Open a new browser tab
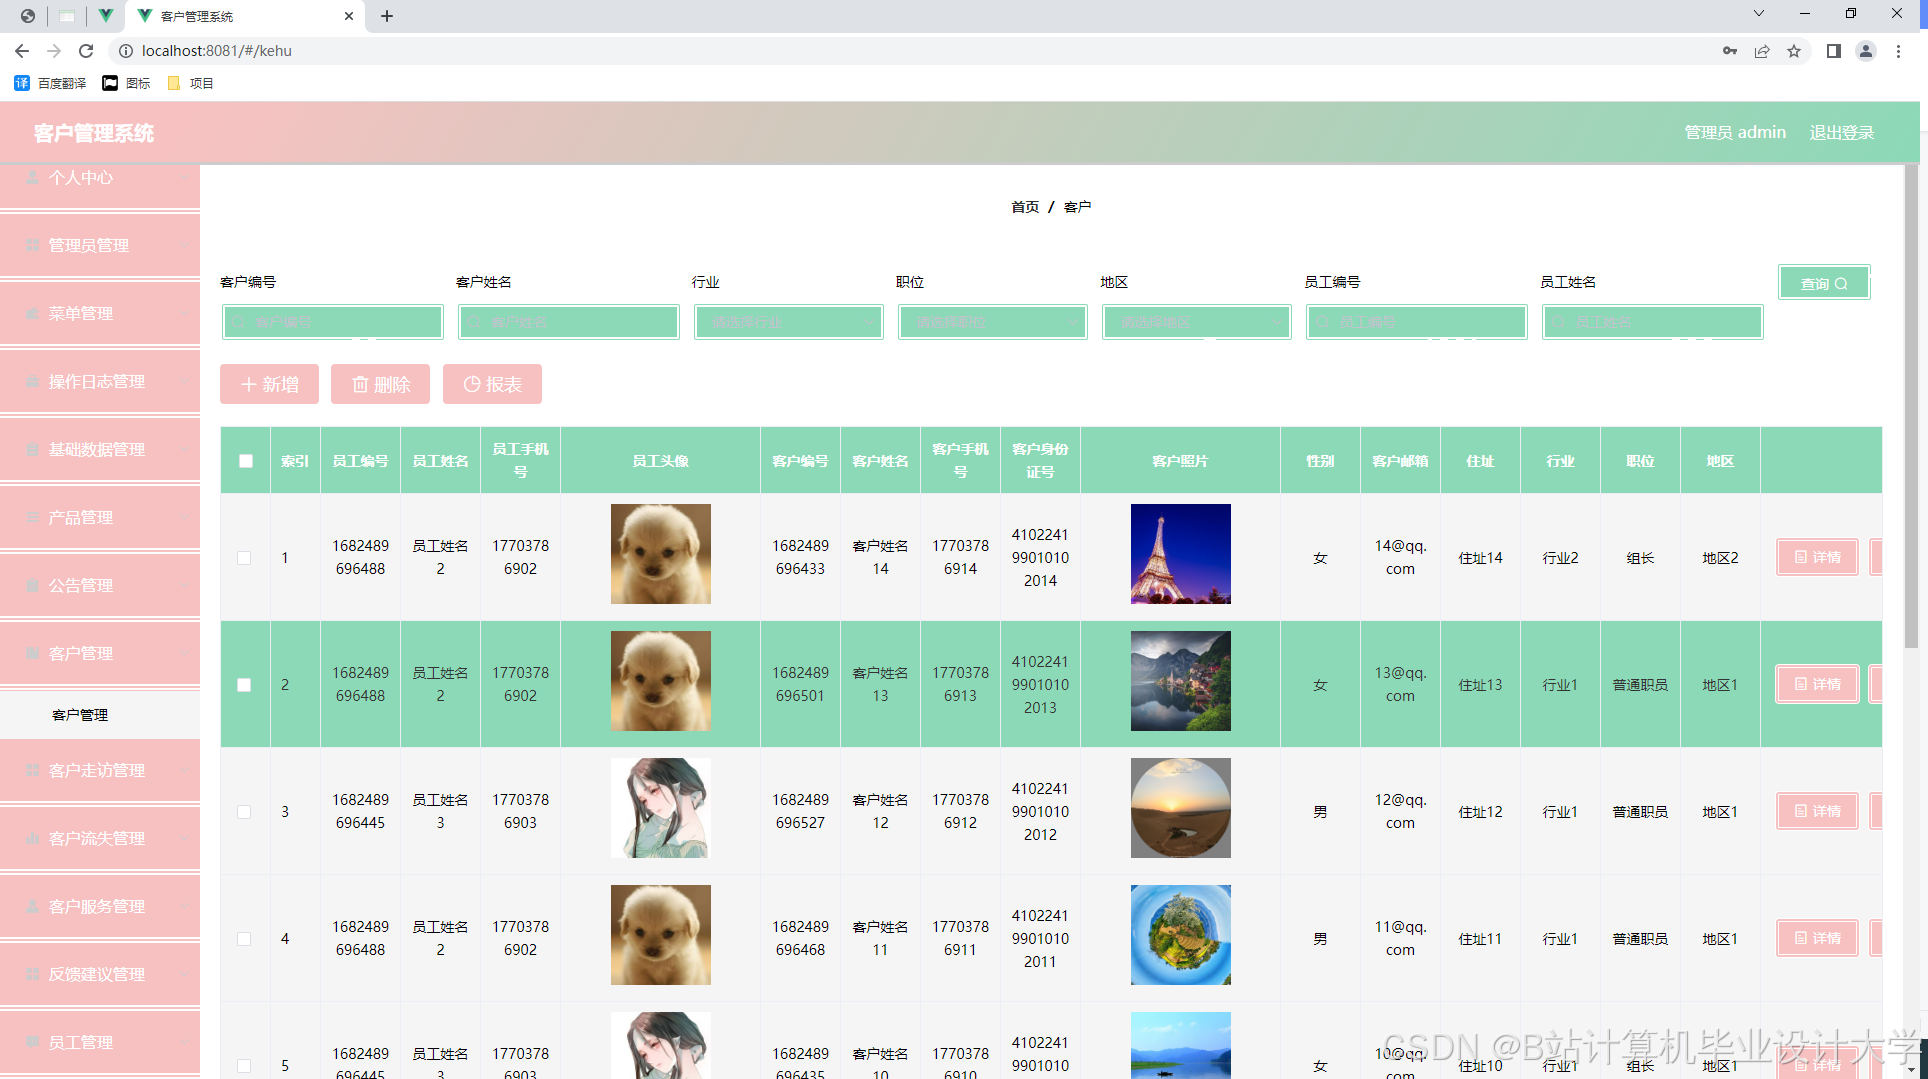The height and width of the screenshot is (1079, 1928). coord(387,16)
